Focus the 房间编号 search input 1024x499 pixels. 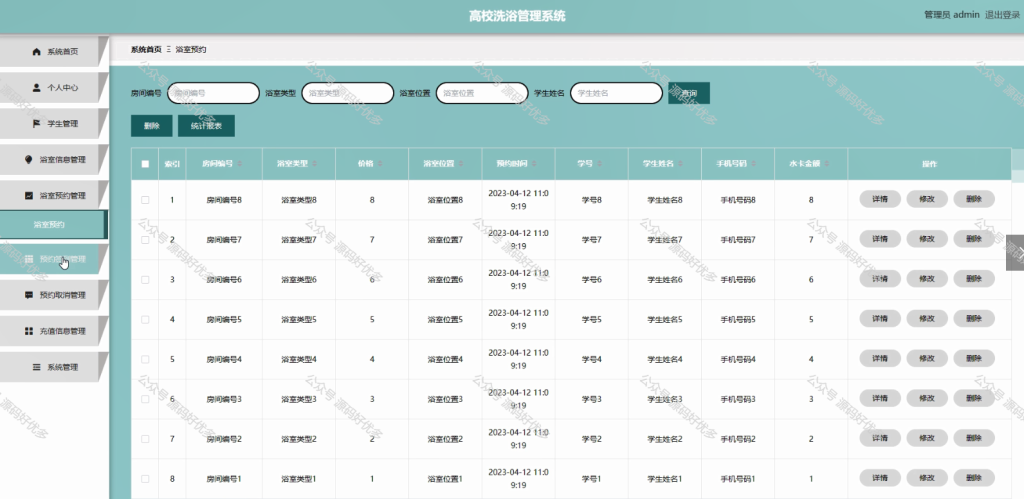[x=214, y=93]
